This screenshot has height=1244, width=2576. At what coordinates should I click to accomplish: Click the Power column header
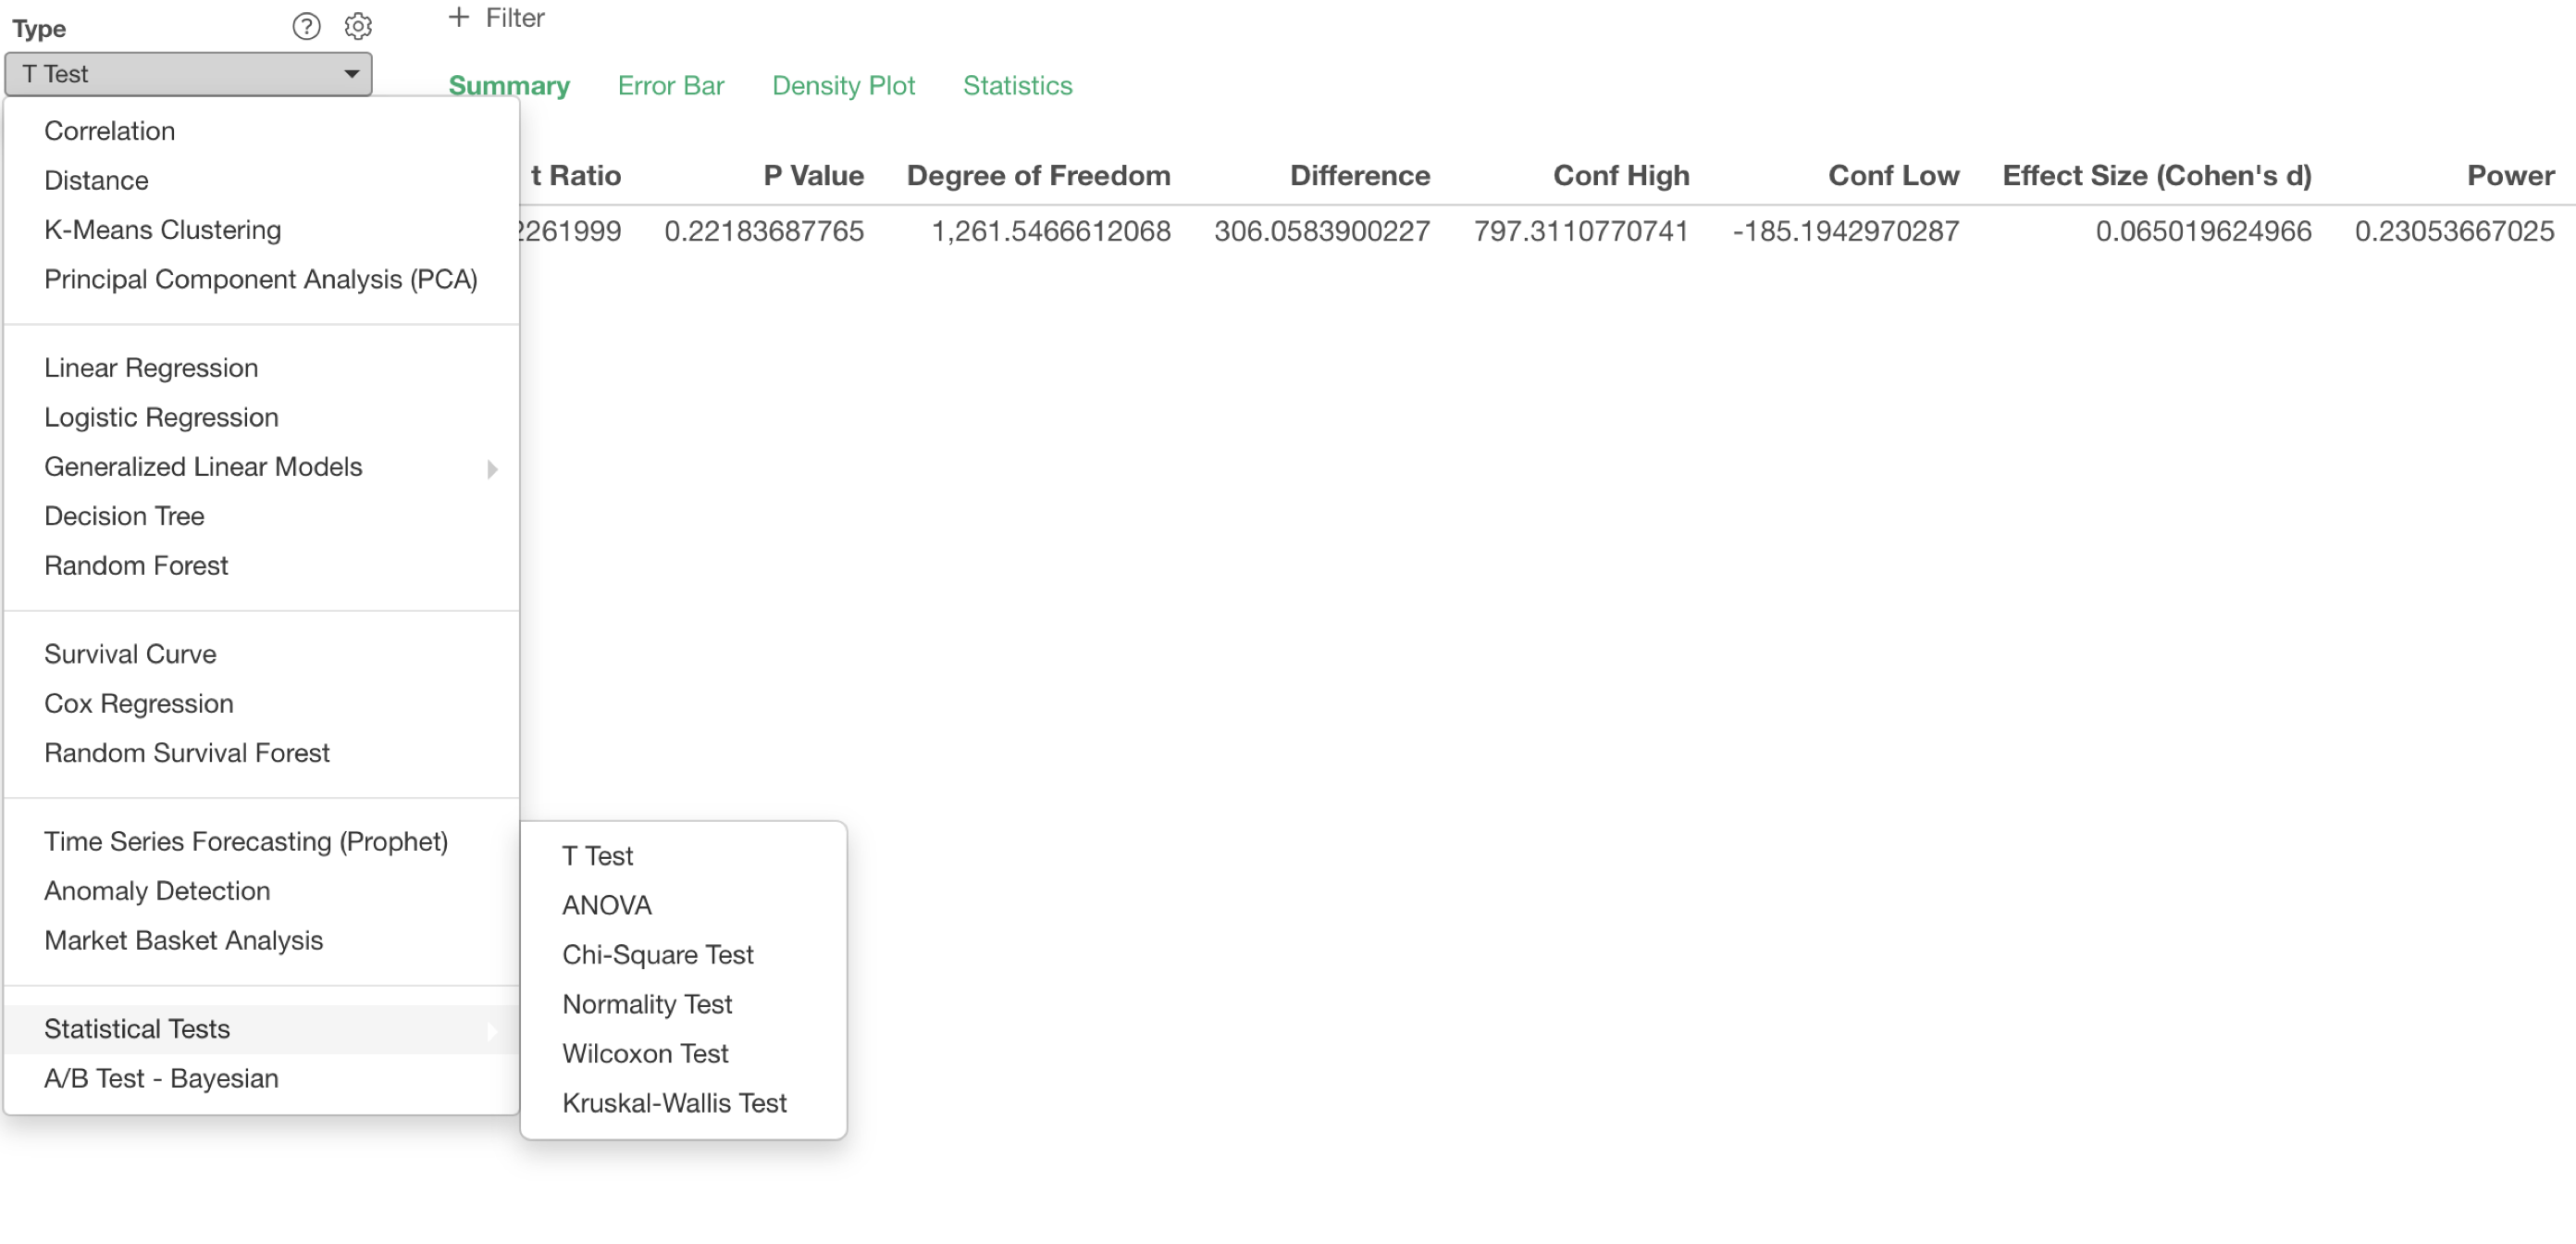(2511, 176)
